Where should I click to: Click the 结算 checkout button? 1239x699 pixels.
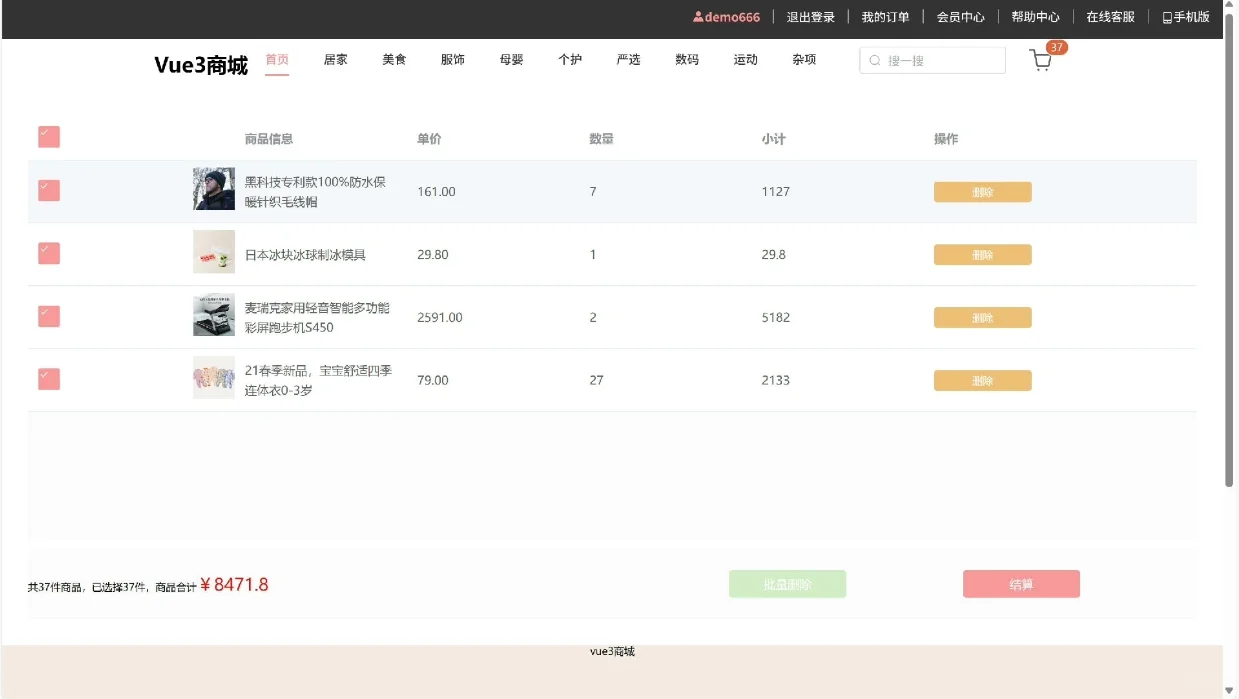click(1021, 583)
